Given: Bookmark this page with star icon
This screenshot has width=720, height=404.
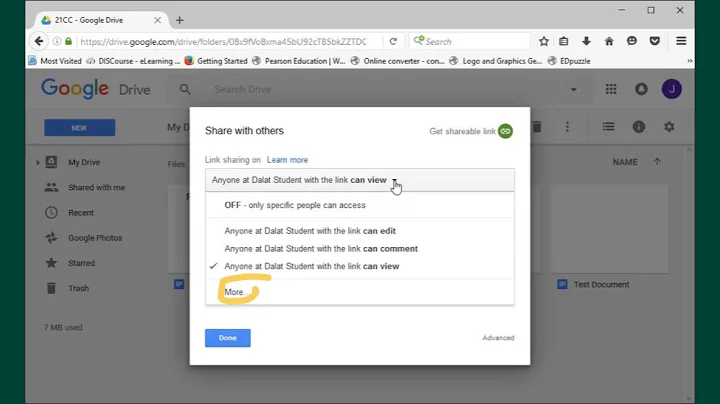Looking at the screenshot, I should click(x=544, y=41).
